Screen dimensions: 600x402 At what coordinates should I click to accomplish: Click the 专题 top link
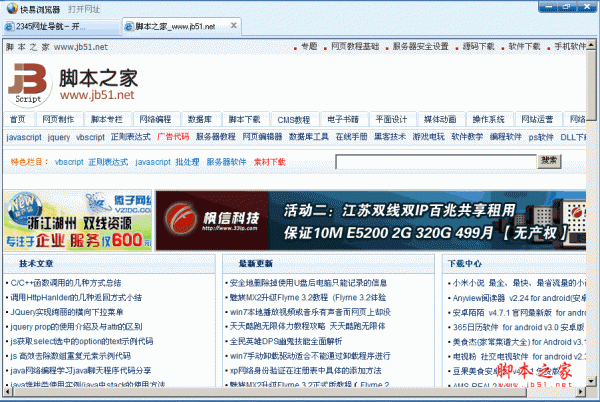[x=309, y=47]
